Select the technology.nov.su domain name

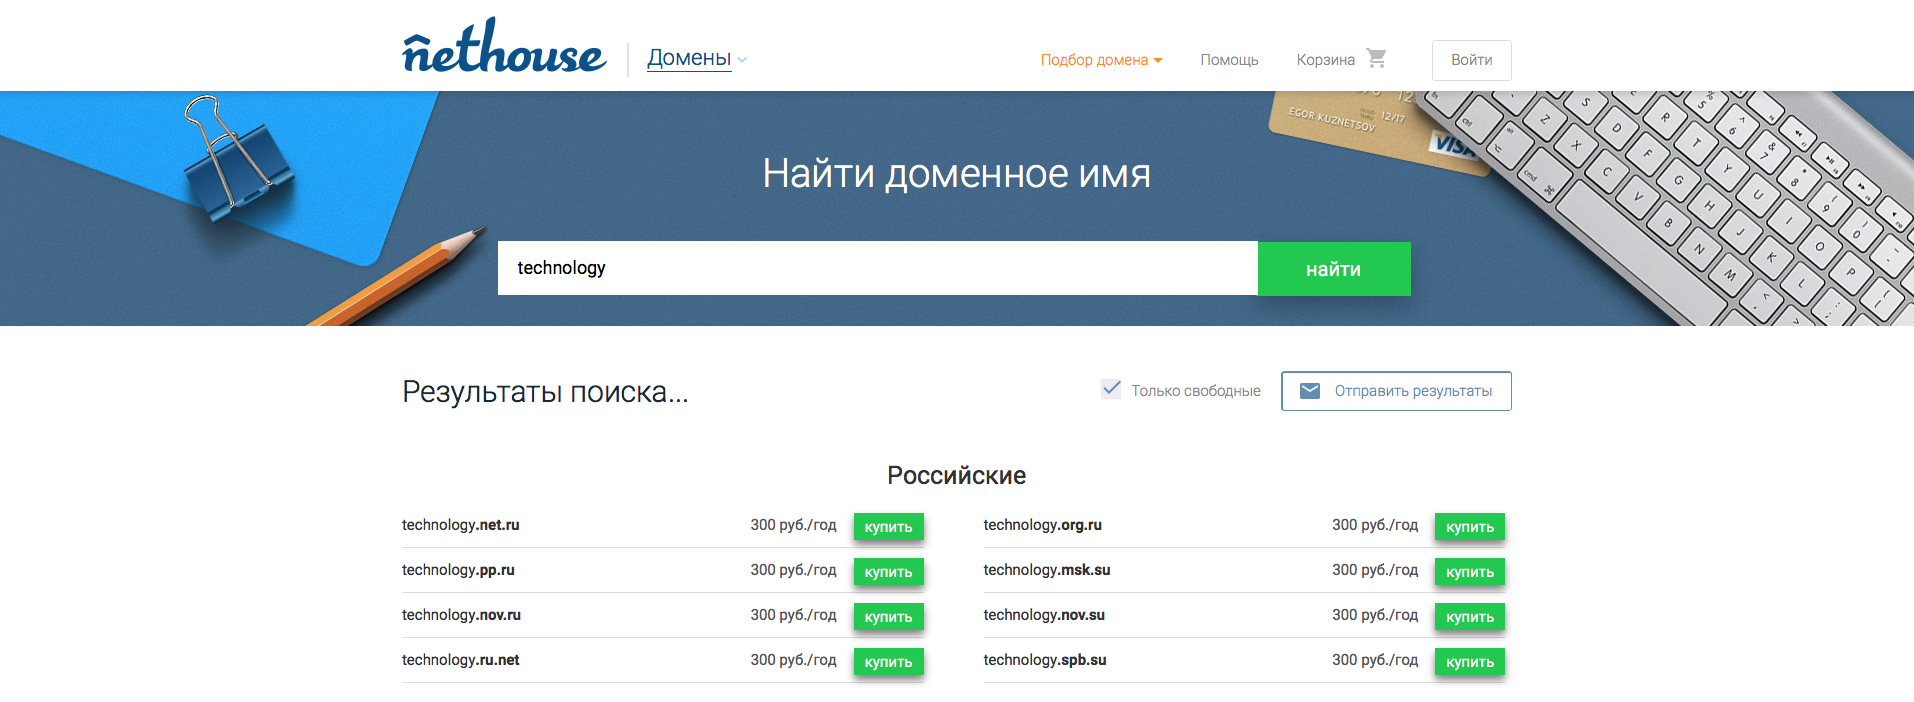coord(1044,615)
